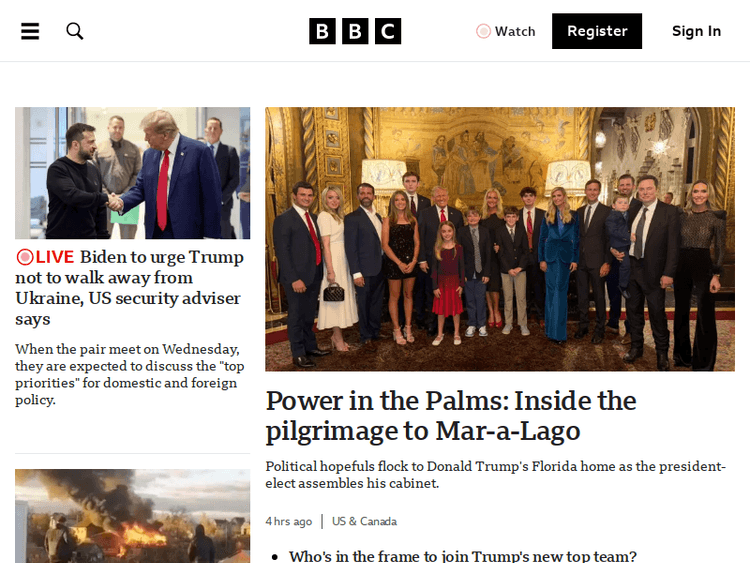This screenshot has width=750, height=563.
Task: Click Sign In
Action: coord(696,31)
